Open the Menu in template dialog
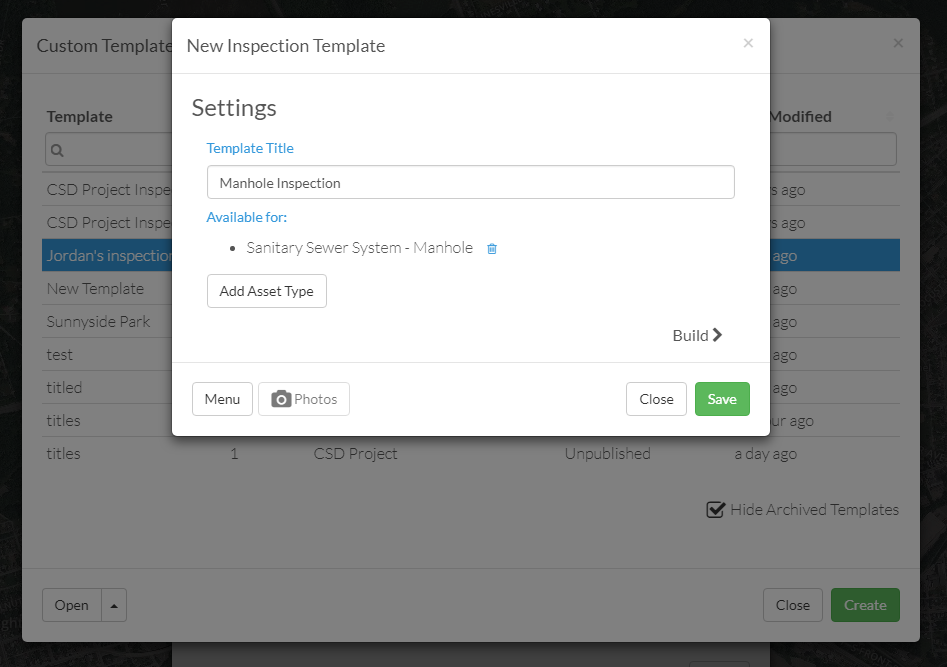947x667 pixels. (222, 399)
